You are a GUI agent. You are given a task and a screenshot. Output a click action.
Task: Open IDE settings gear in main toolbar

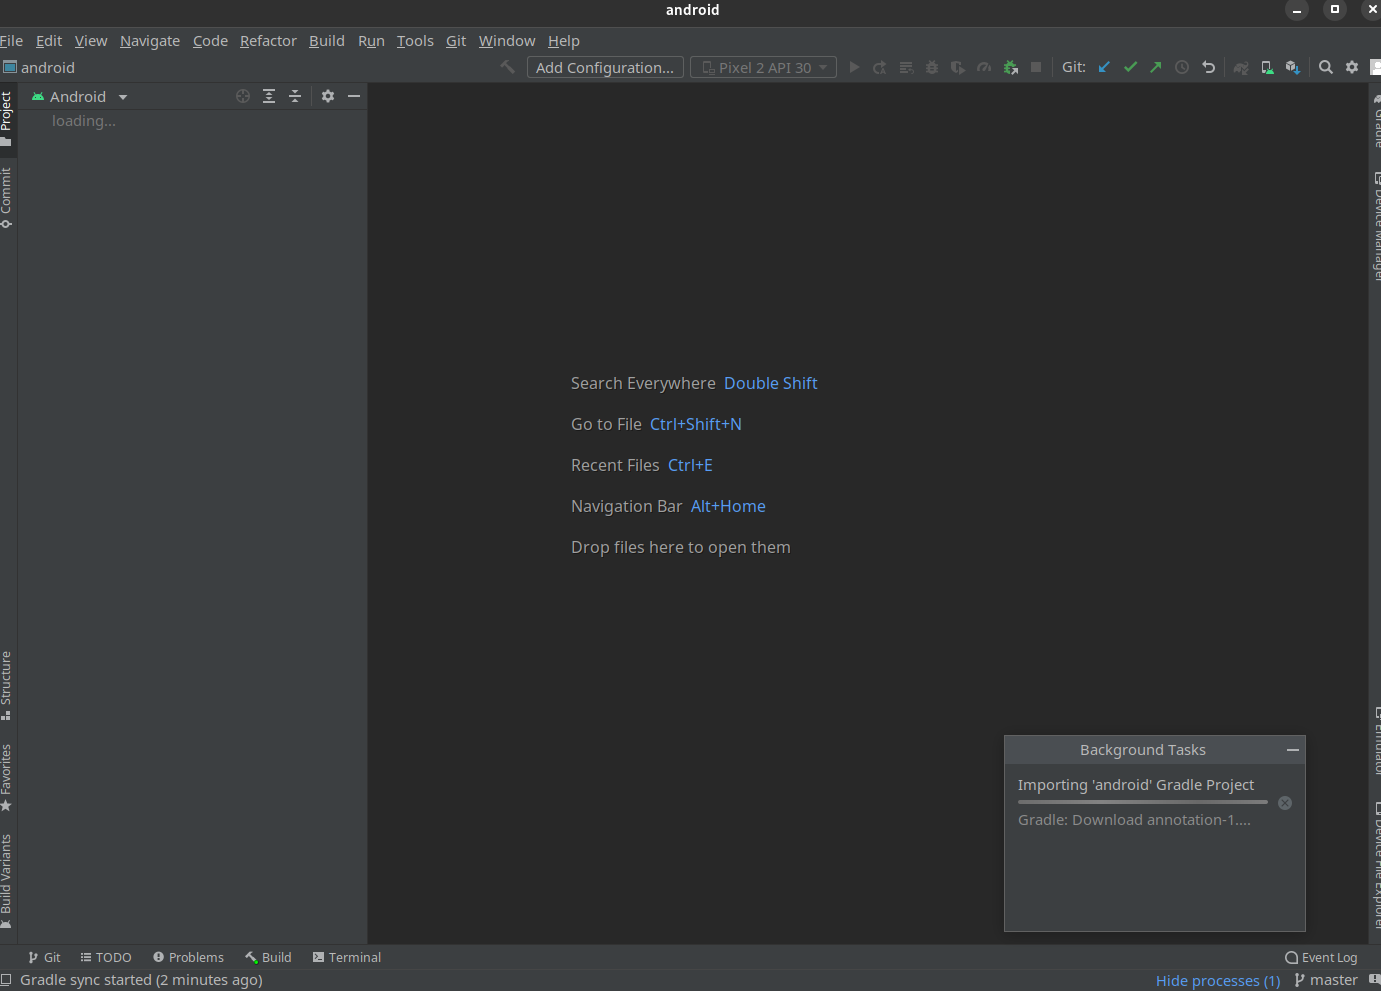click(x=1352, y=67)
